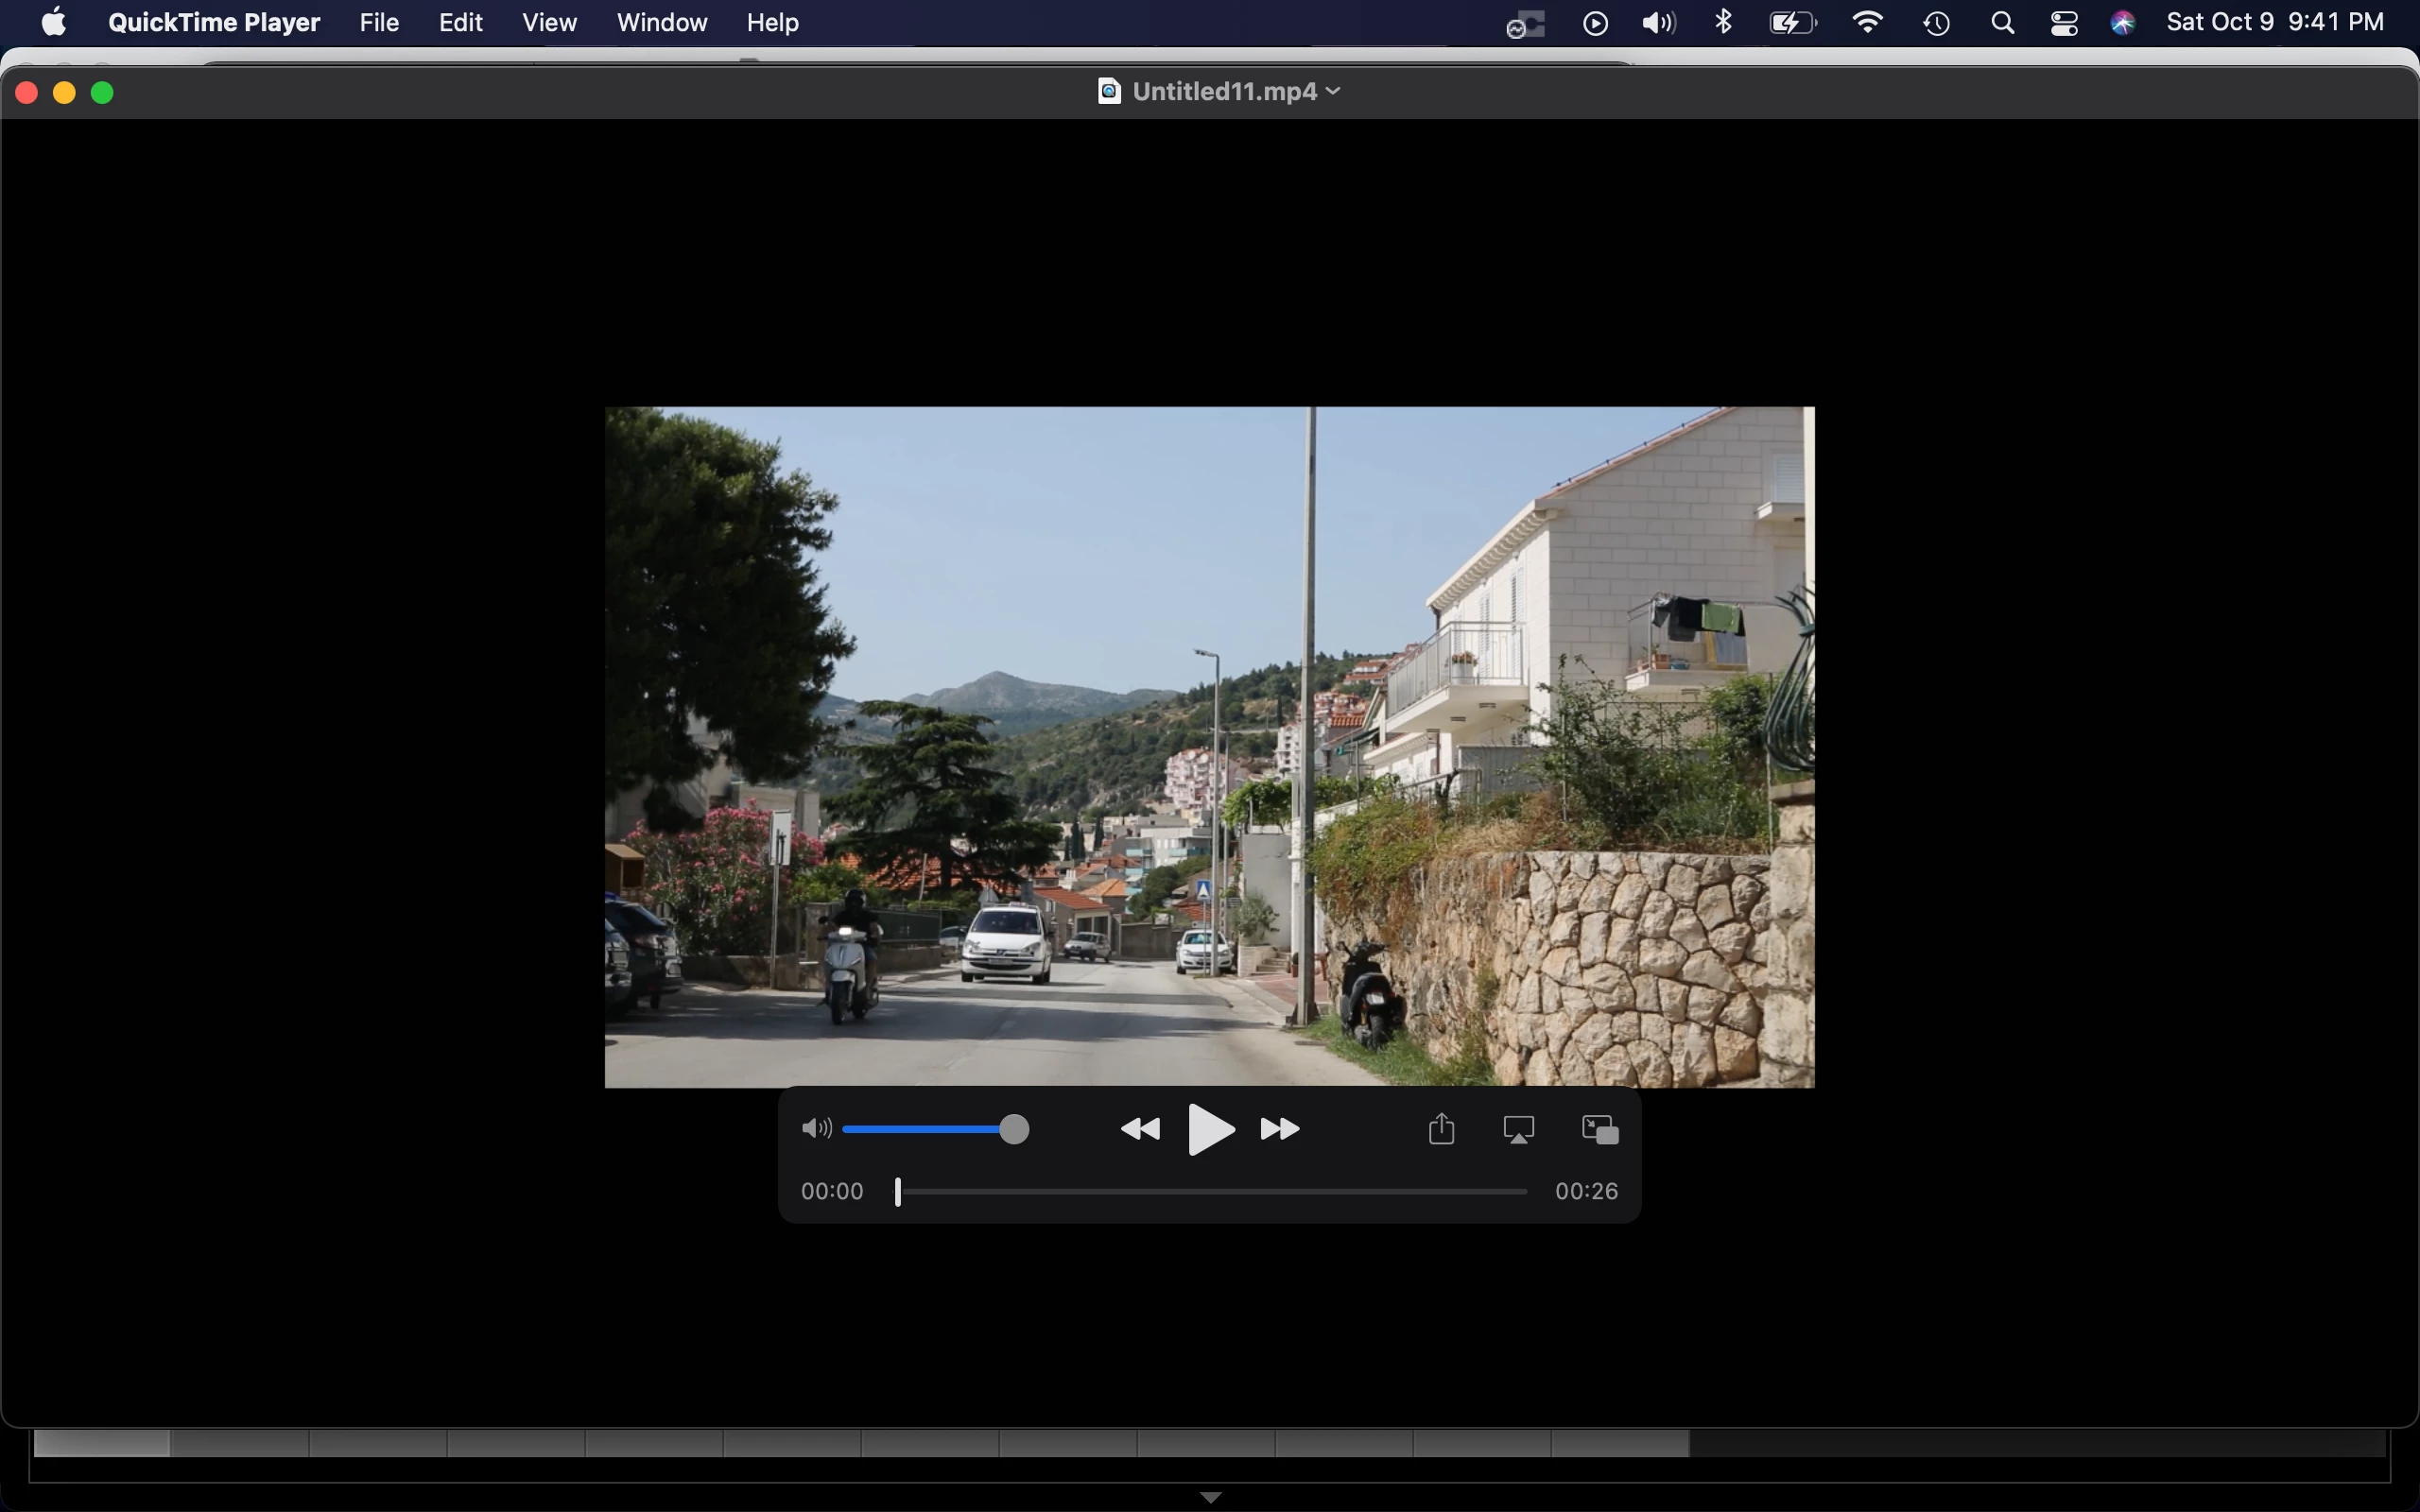Click the downward triangle at bottom edge
2420x1512 pixels.
pos(1210,1497)
